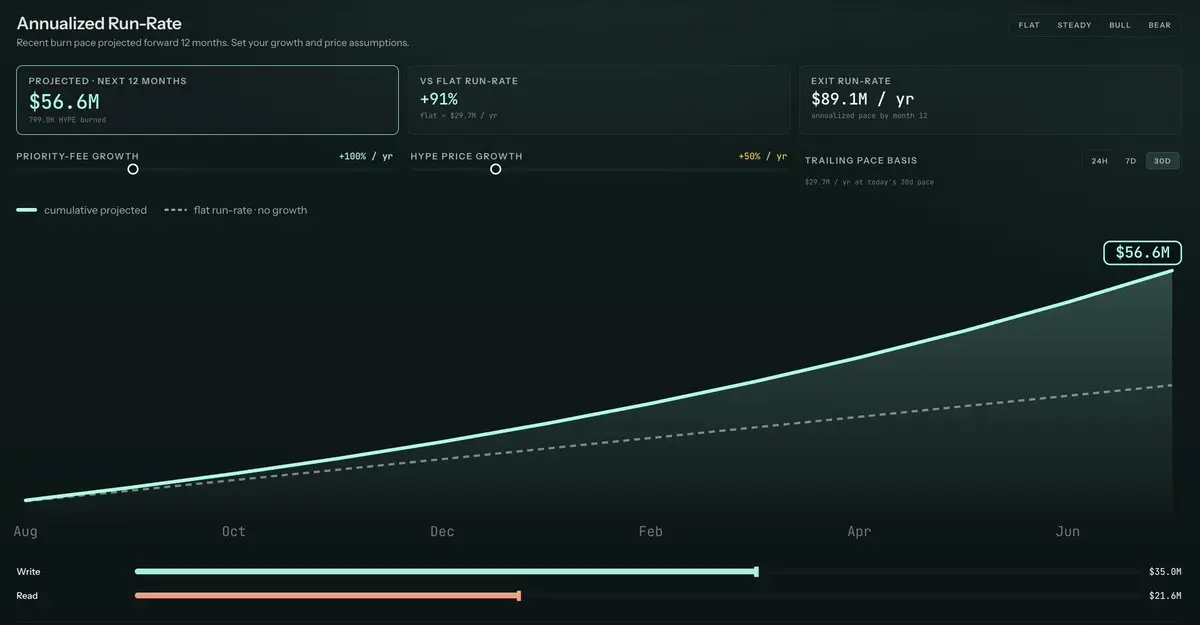Click the Exit Run-Rate card

tap(991, 100)
